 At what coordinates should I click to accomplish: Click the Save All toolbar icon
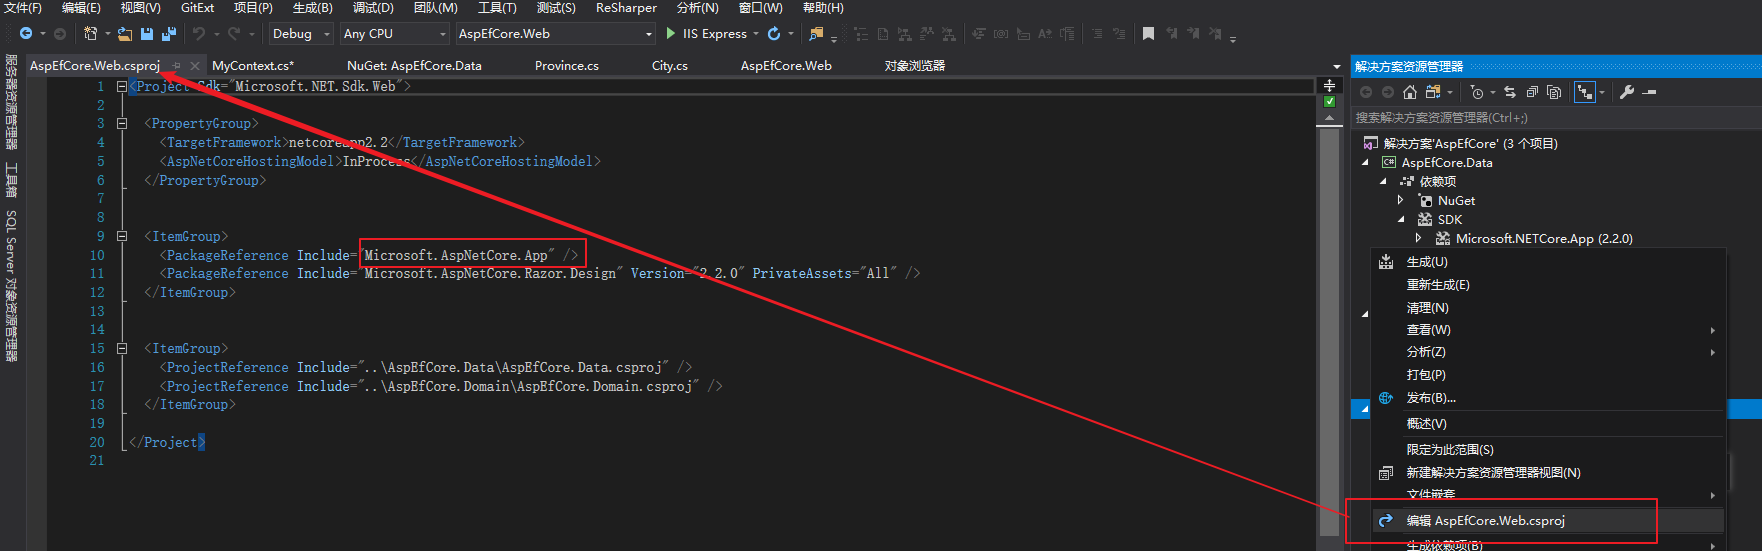[x=168, y=34]
